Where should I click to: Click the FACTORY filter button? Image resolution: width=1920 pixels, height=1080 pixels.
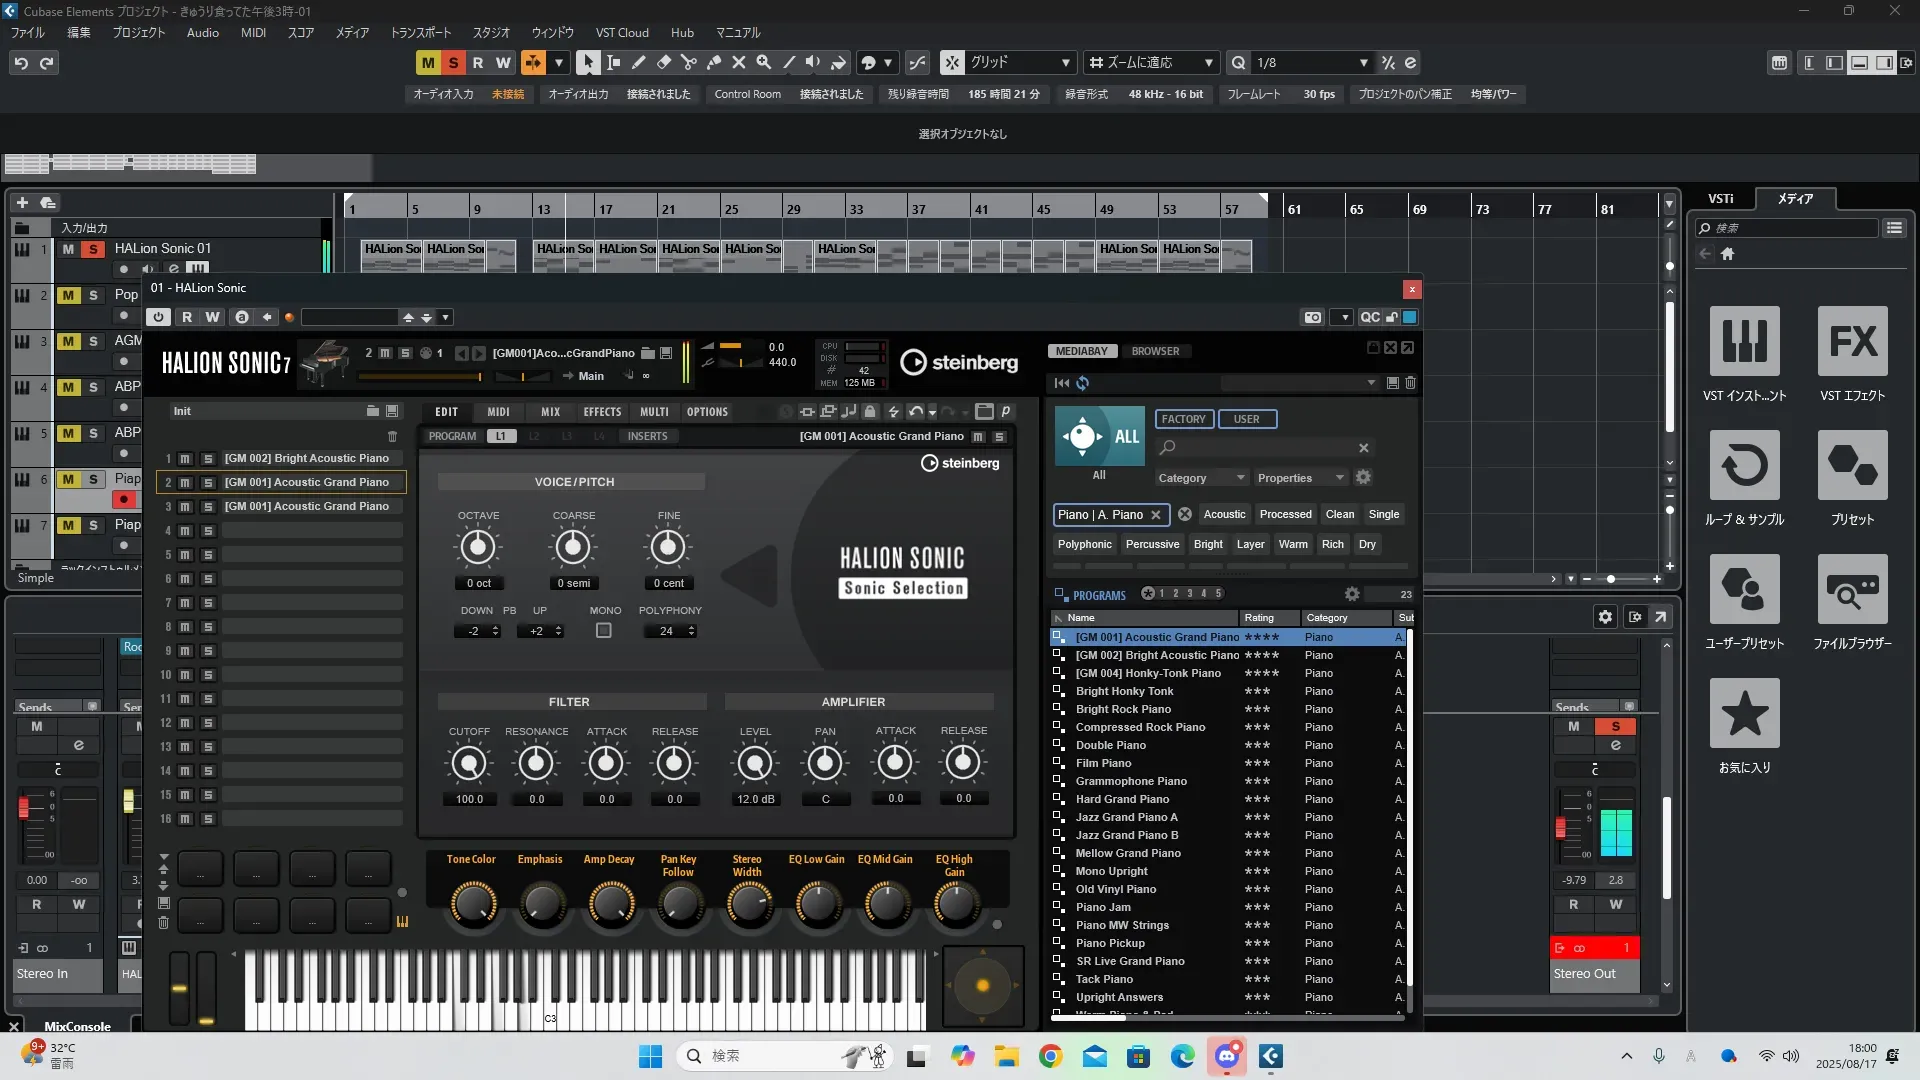pyautogui.click(x=1183, y=419)
